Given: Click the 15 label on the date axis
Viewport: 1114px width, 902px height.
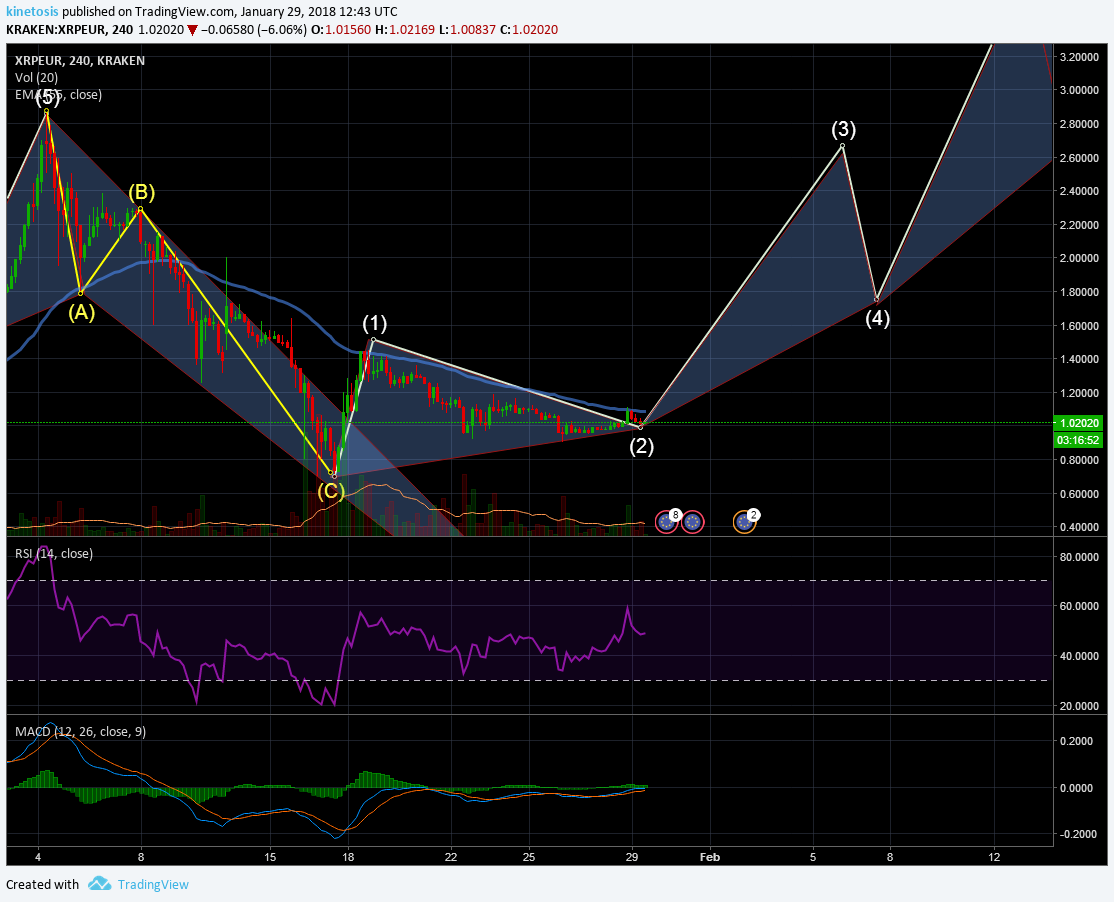Looking at the screenshot, I should point(270,857).
